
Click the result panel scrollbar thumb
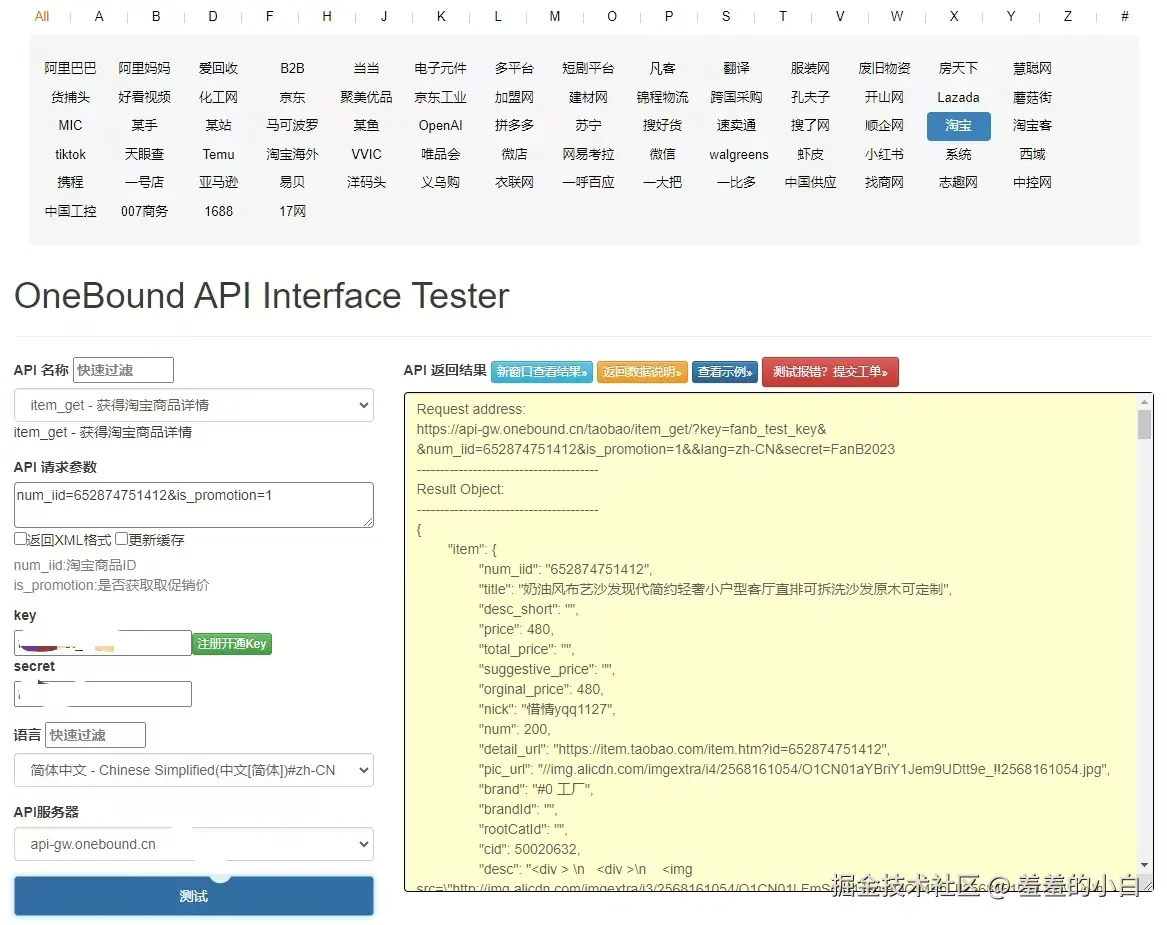(1144, 425)
